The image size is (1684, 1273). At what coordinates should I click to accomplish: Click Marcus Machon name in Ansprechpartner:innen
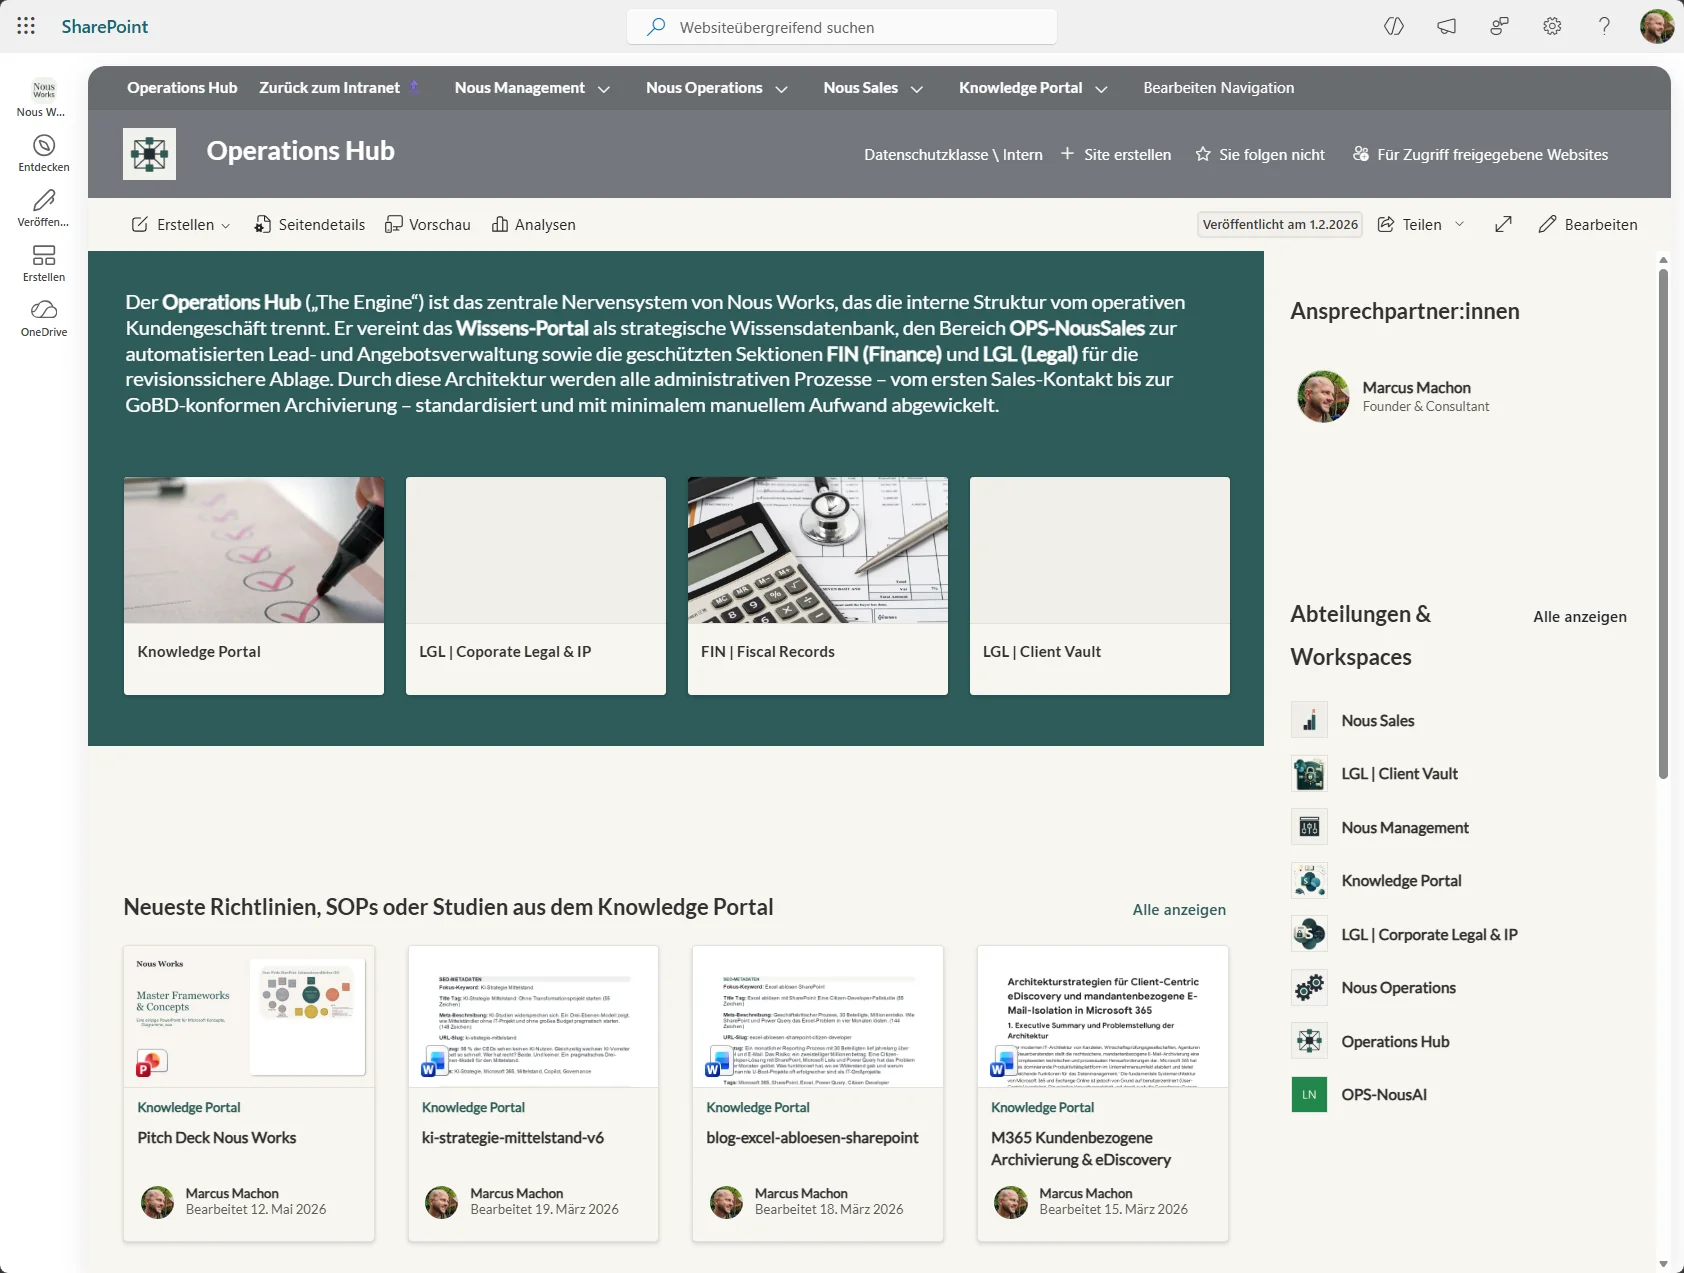pyautogui.click(x=1416, y=387)
